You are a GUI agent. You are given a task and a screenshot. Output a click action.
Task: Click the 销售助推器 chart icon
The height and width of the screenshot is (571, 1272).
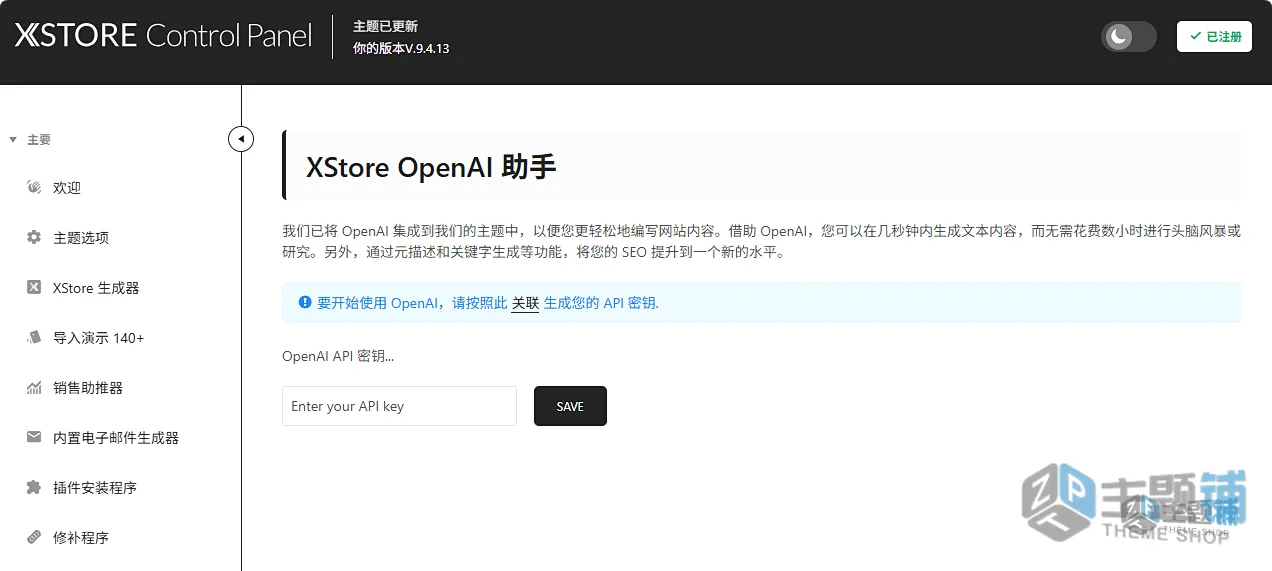[34, 387]
